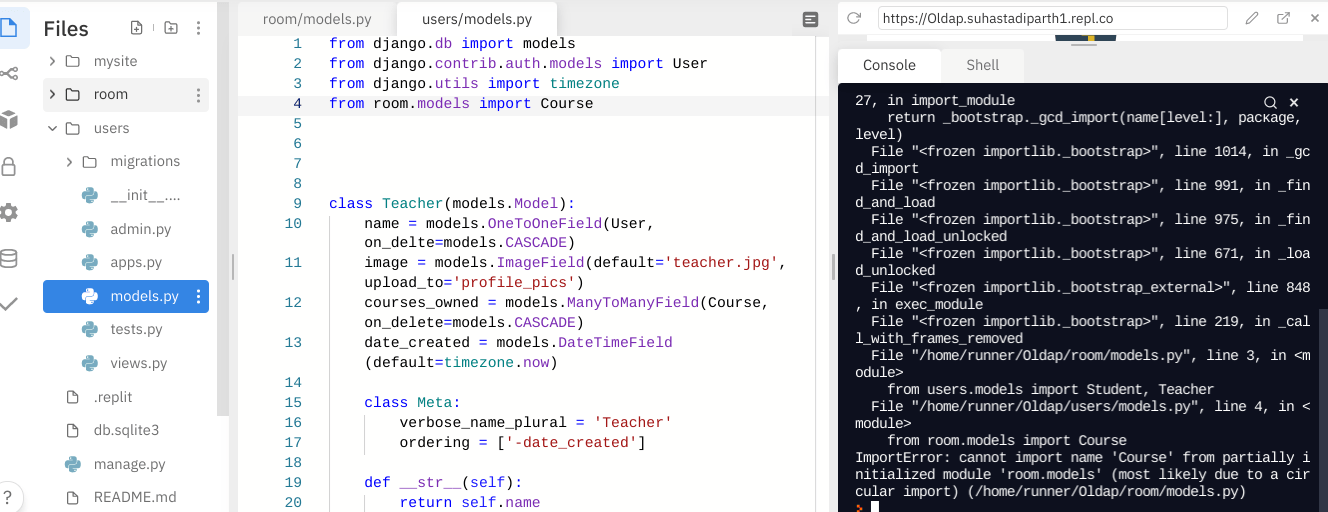Viewport: 1328px width, 512px height.
Task: Open the Files panel icon in sidebar
Action: (x=8, y=27)
